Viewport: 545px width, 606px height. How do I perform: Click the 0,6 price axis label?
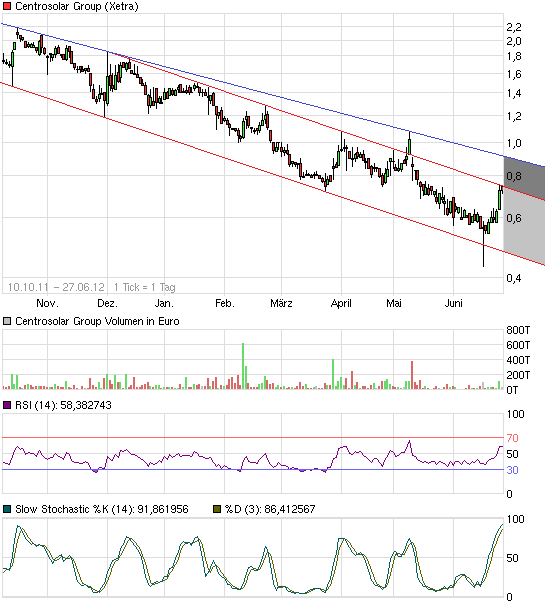pyautogui.click(x=514, y=218)
